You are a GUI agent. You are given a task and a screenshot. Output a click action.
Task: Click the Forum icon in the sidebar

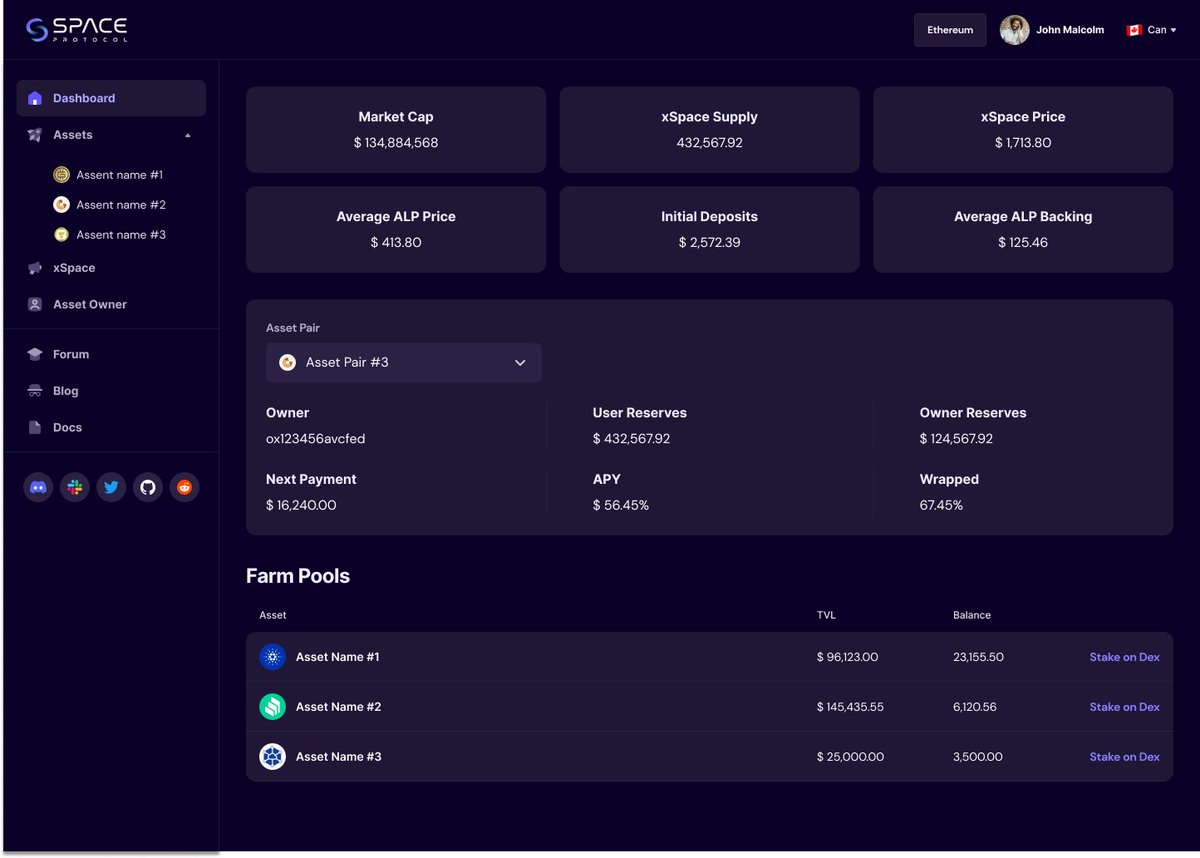pyautogui.click(x=35, y=354)
